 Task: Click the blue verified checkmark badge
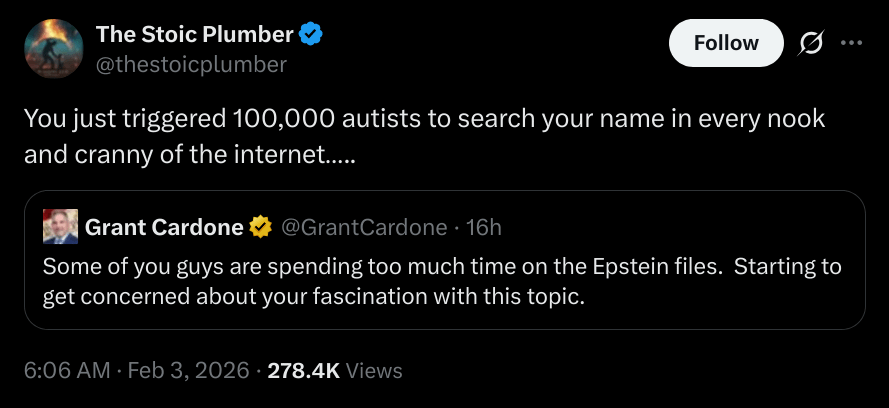tap(312, 34)
